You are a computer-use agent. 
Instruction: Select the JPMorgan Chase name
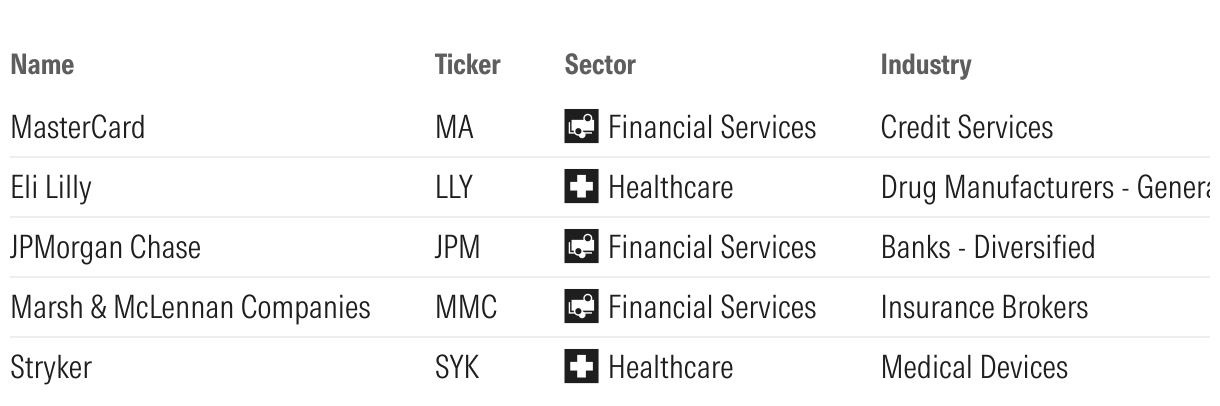coord(105,248)
